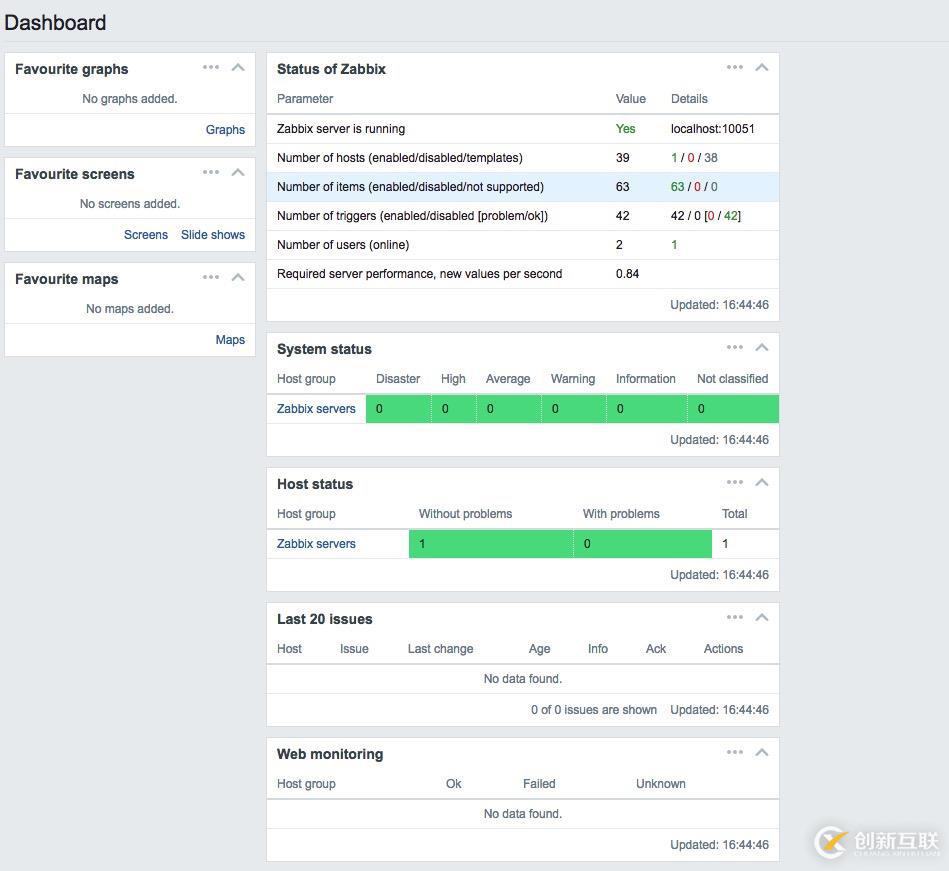Collapse the Favourite graphs panel

click(237, 67)
